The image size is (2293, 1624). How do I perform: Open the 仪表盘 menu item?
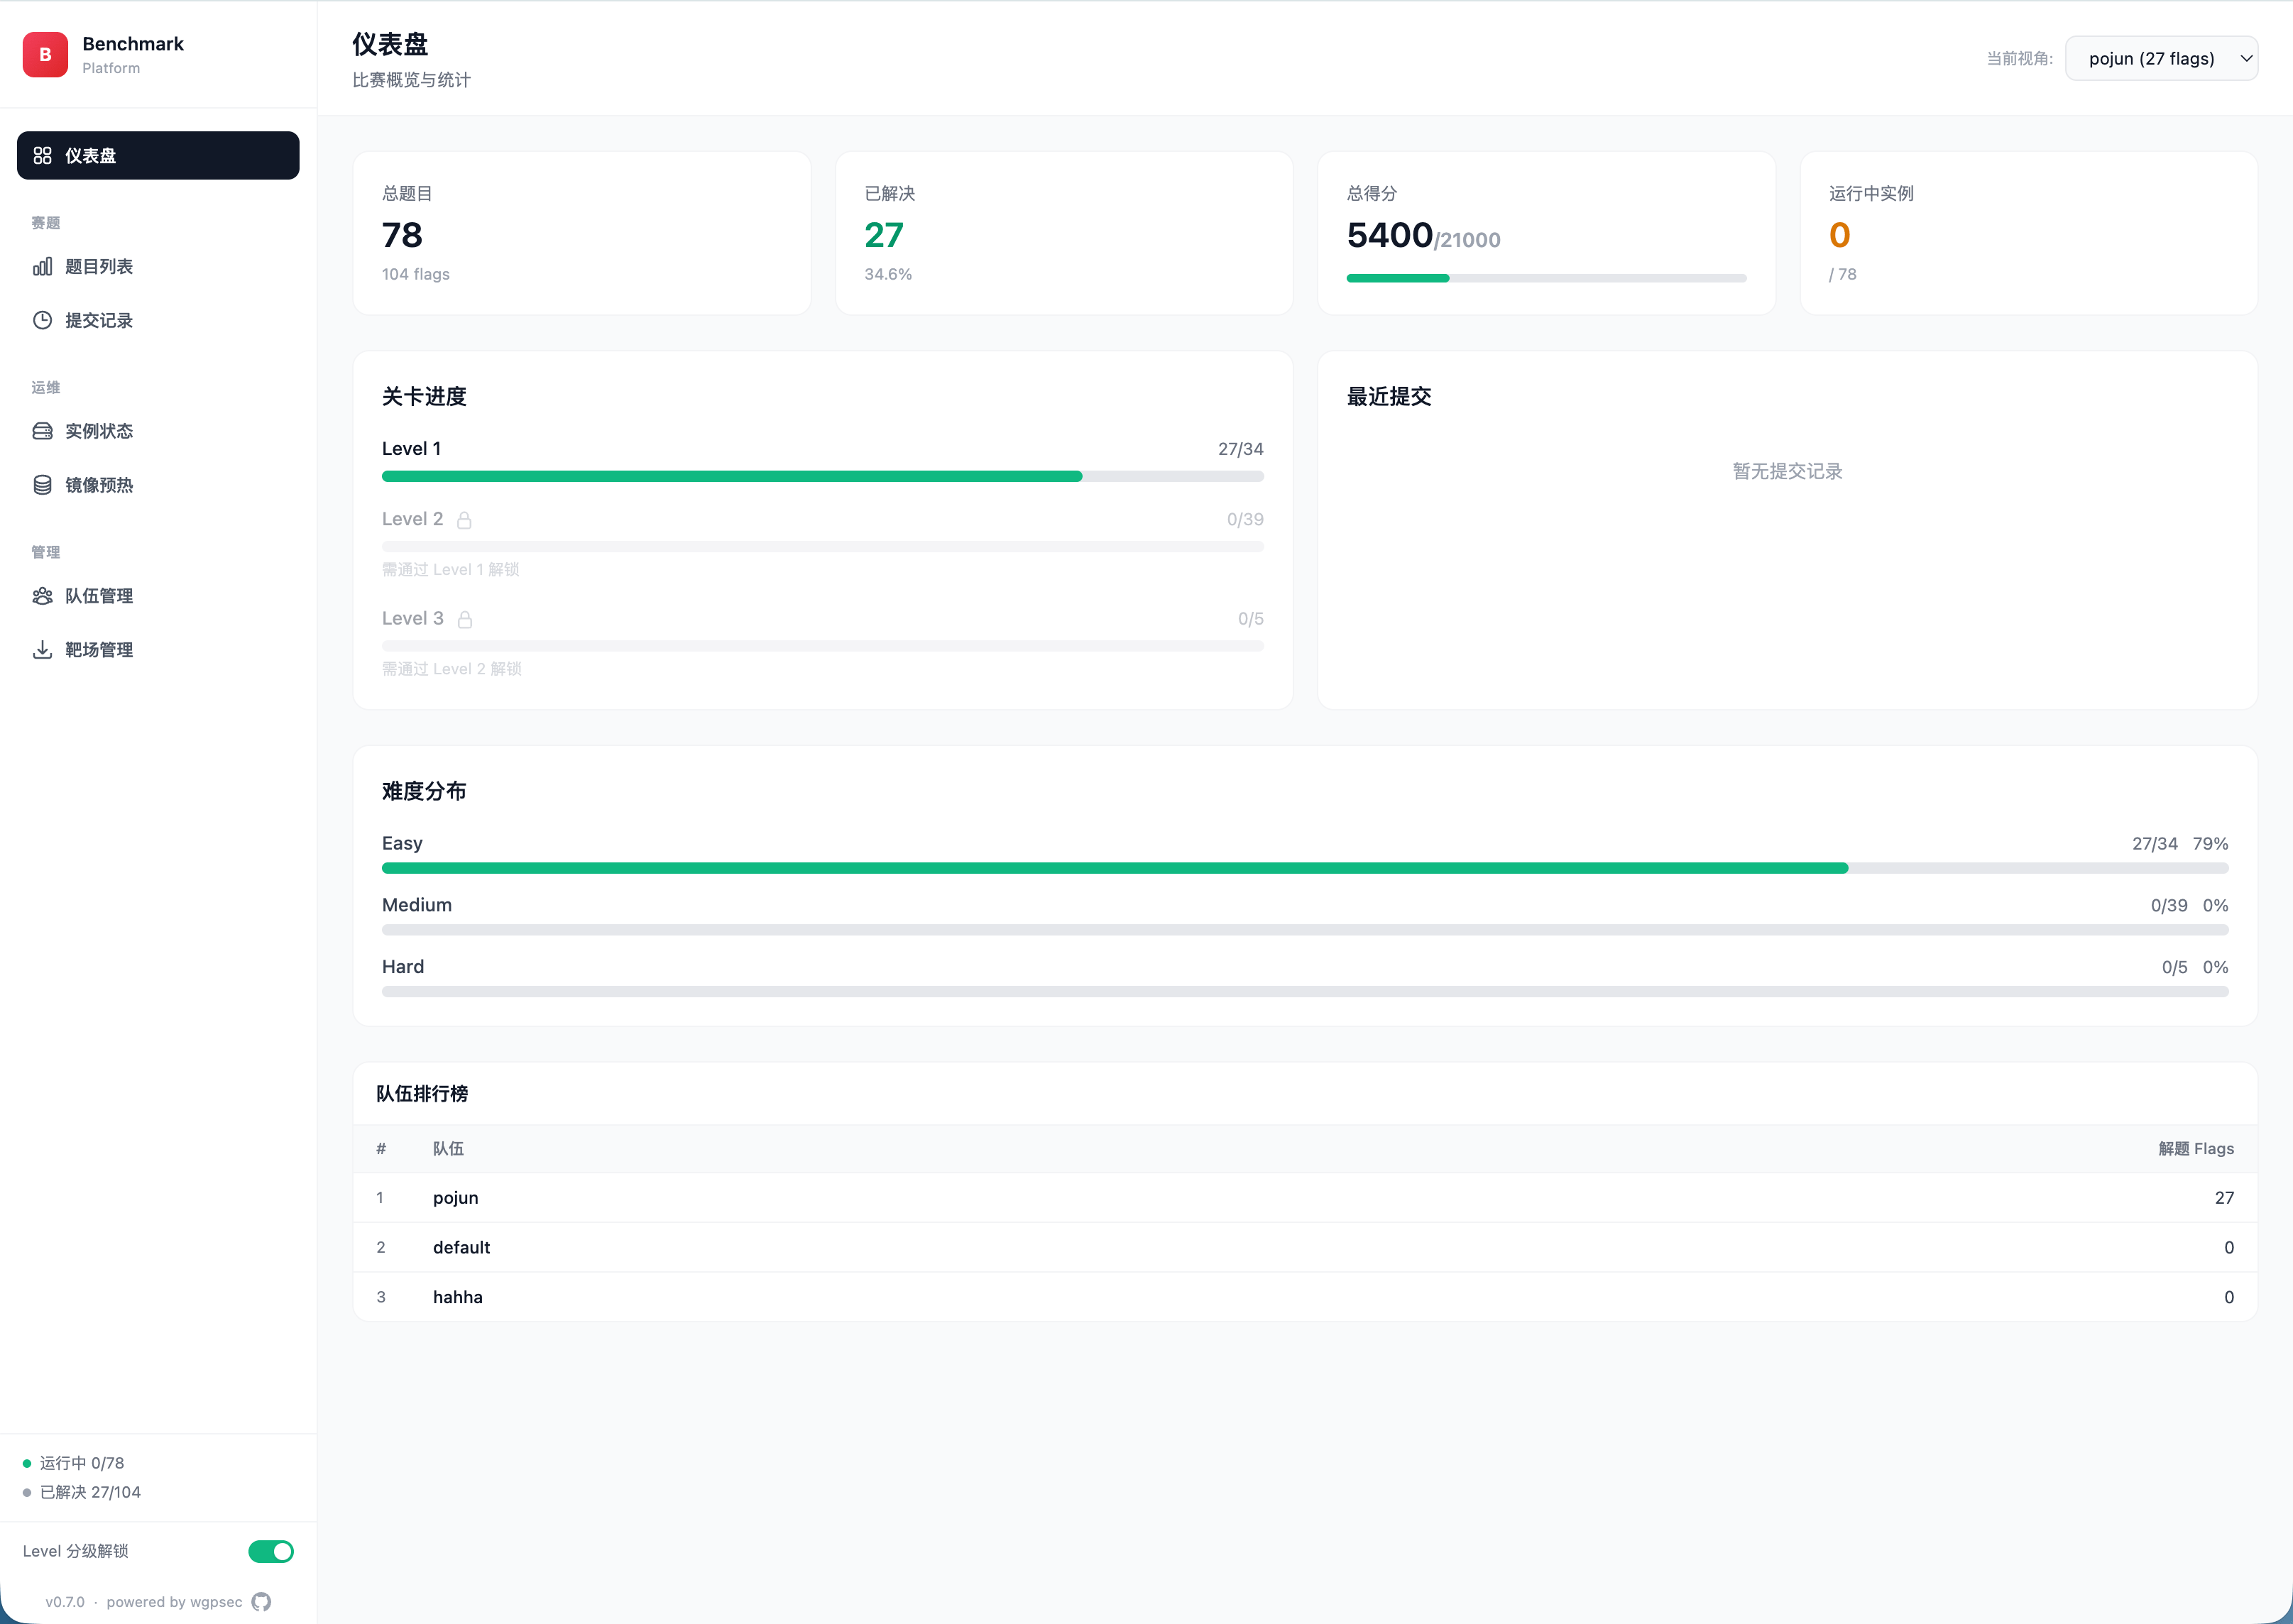pos(158,156)
